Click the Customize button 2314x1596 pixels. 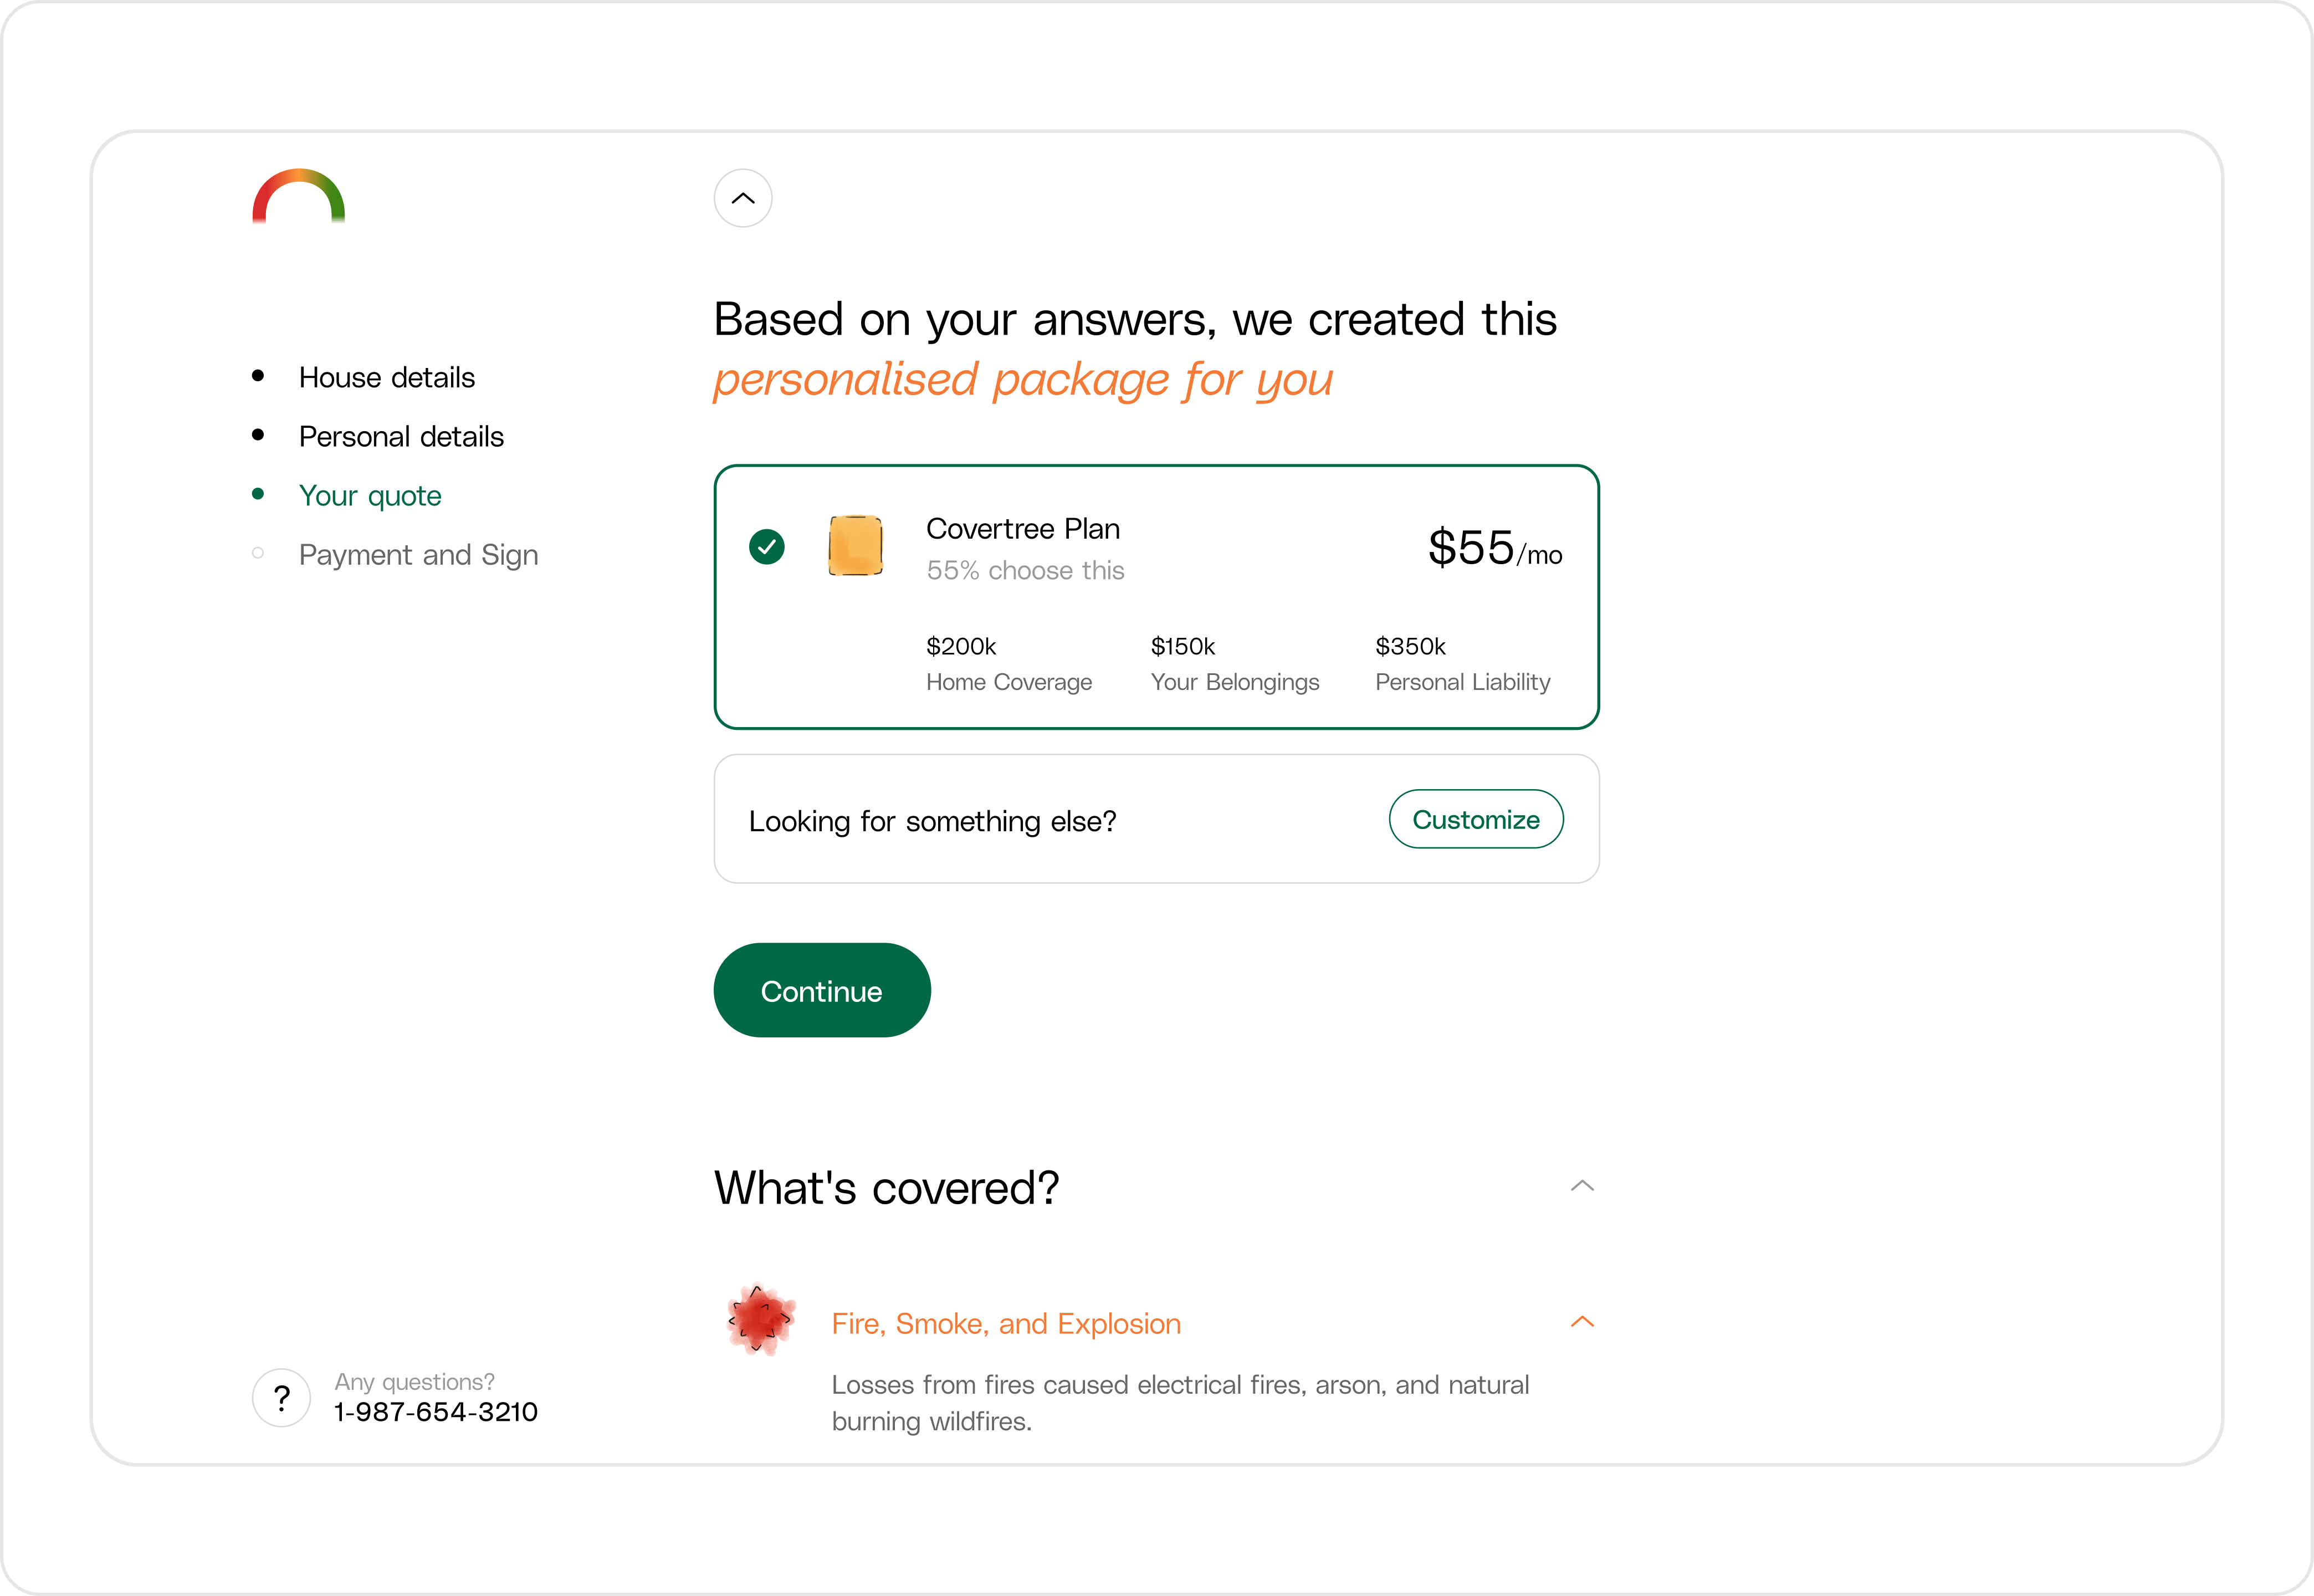tap(1475, 820)
